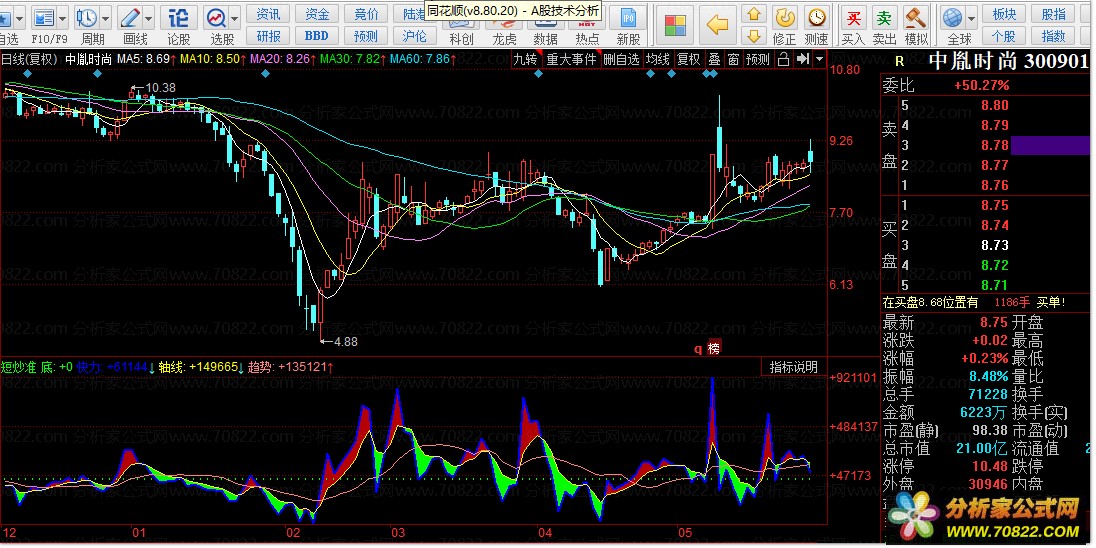Expand the 自选 watchlist dropdown arrow

(x=19, y=18)
